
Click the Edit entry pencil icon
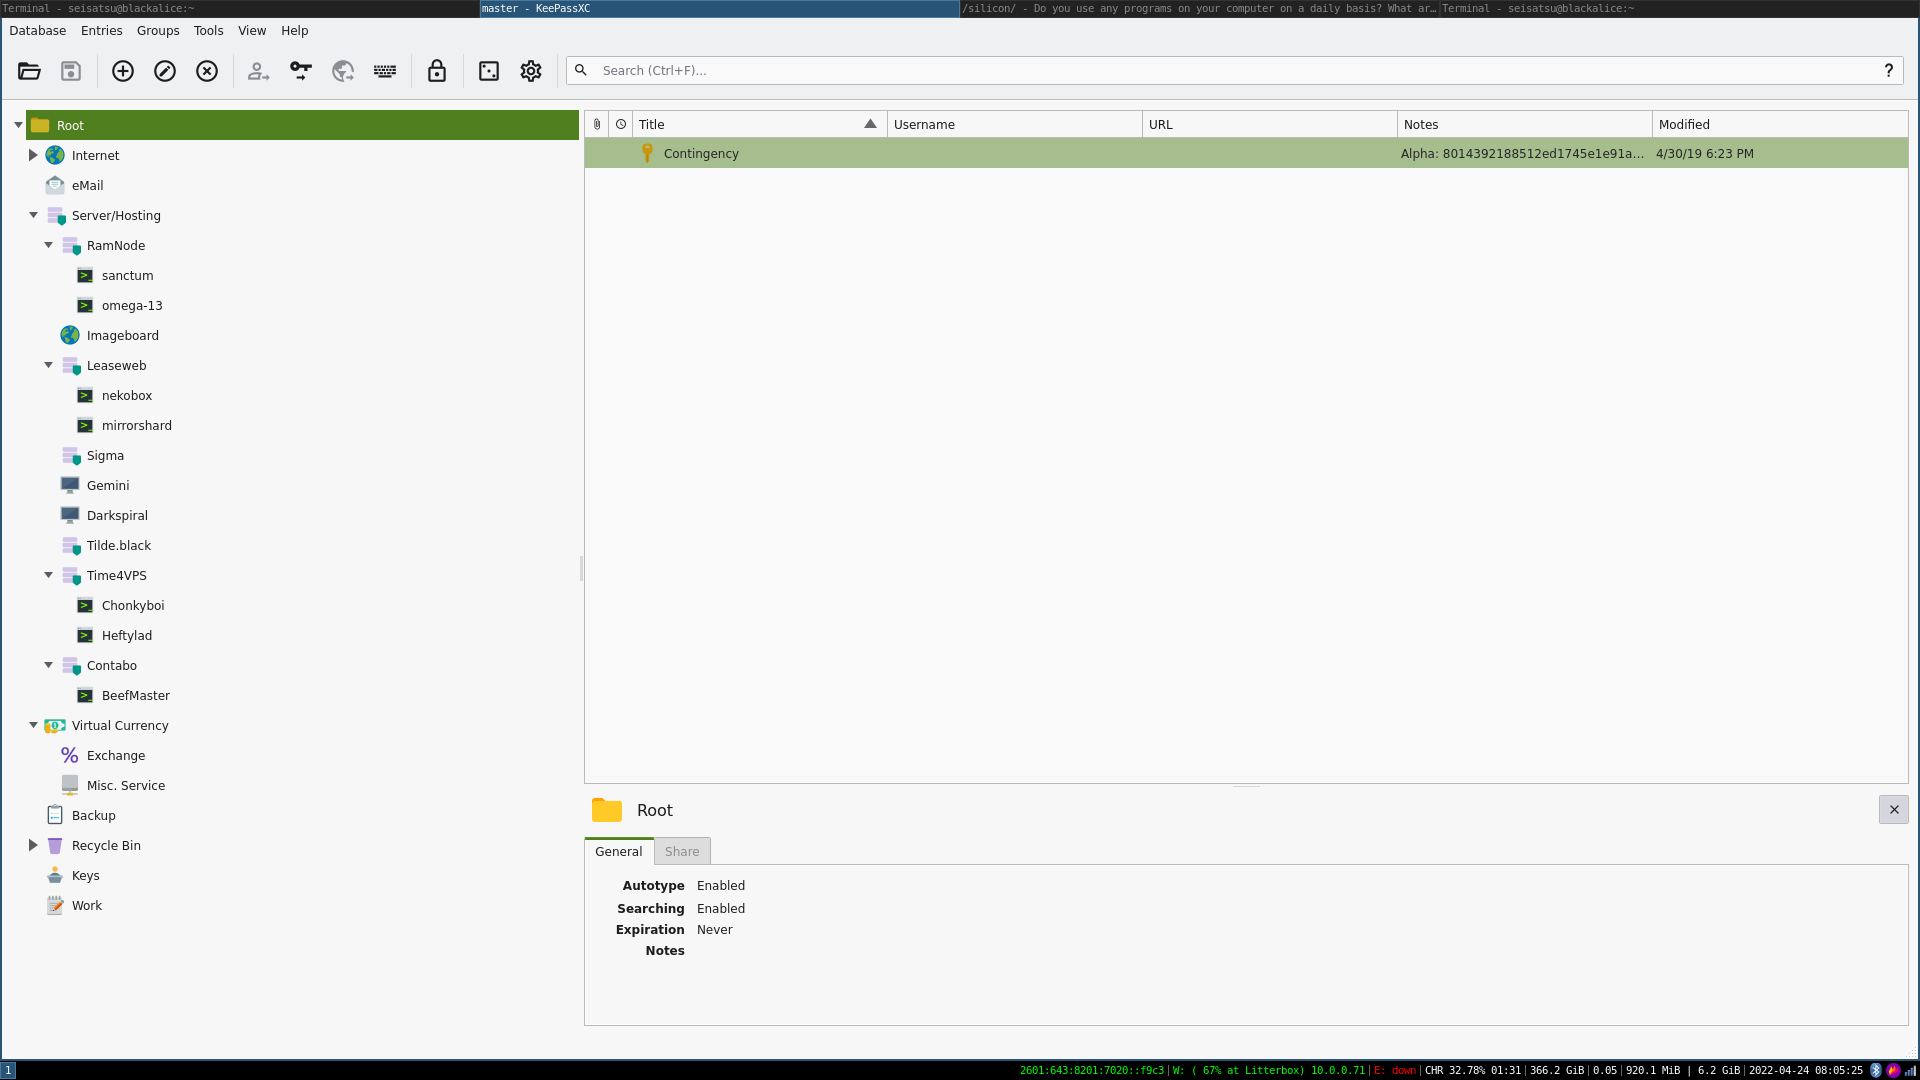pyautogui.click(x=165, y=71)
